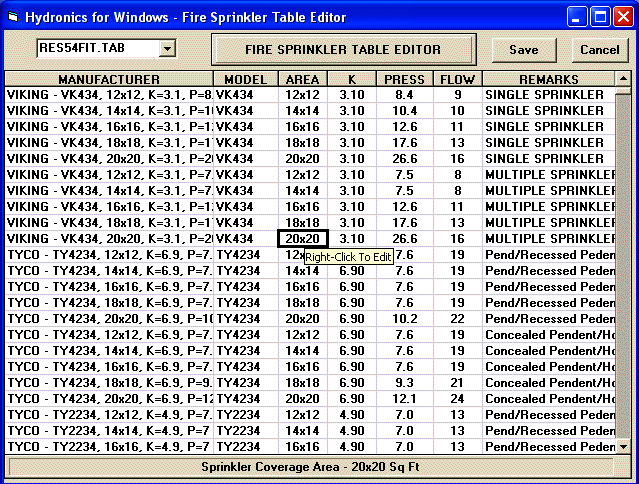Select the highlighted 20x20 area cell
The image size is (639, 484).
(302, 239)
